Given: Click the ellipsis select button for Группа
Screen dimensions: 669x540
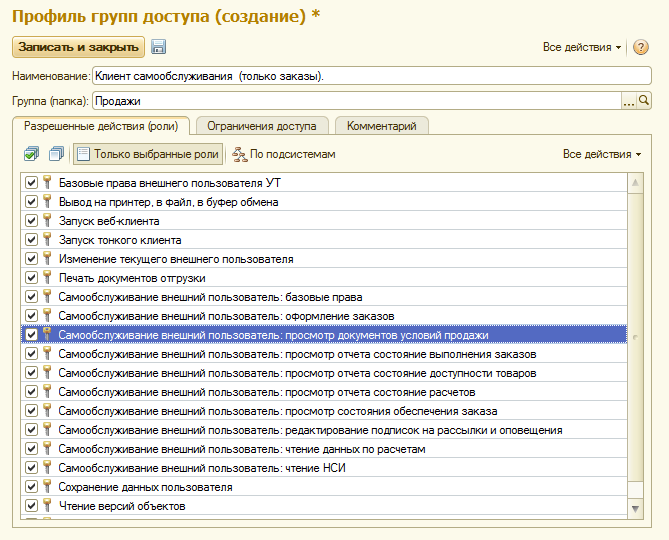Looking at the screenshot, I should [x=629, y=100].
